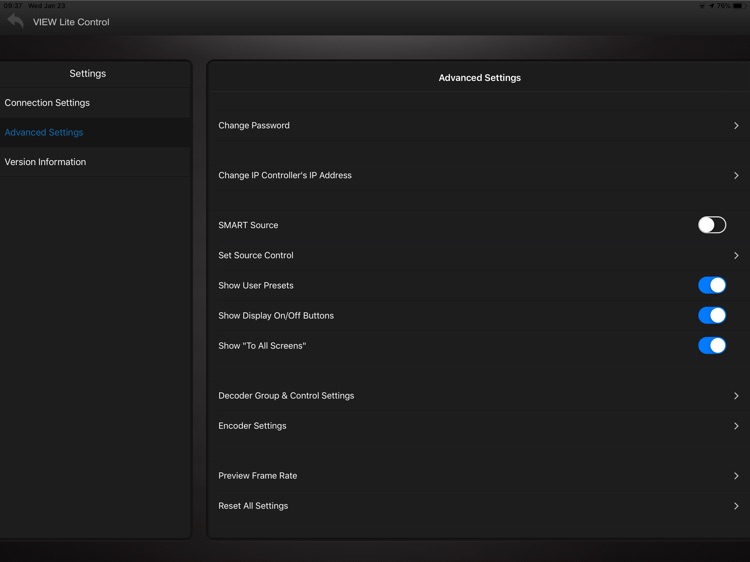This screenshot has height=562, width=750.
Task: Click the VIEW Lite Control title
Action: 71,22
